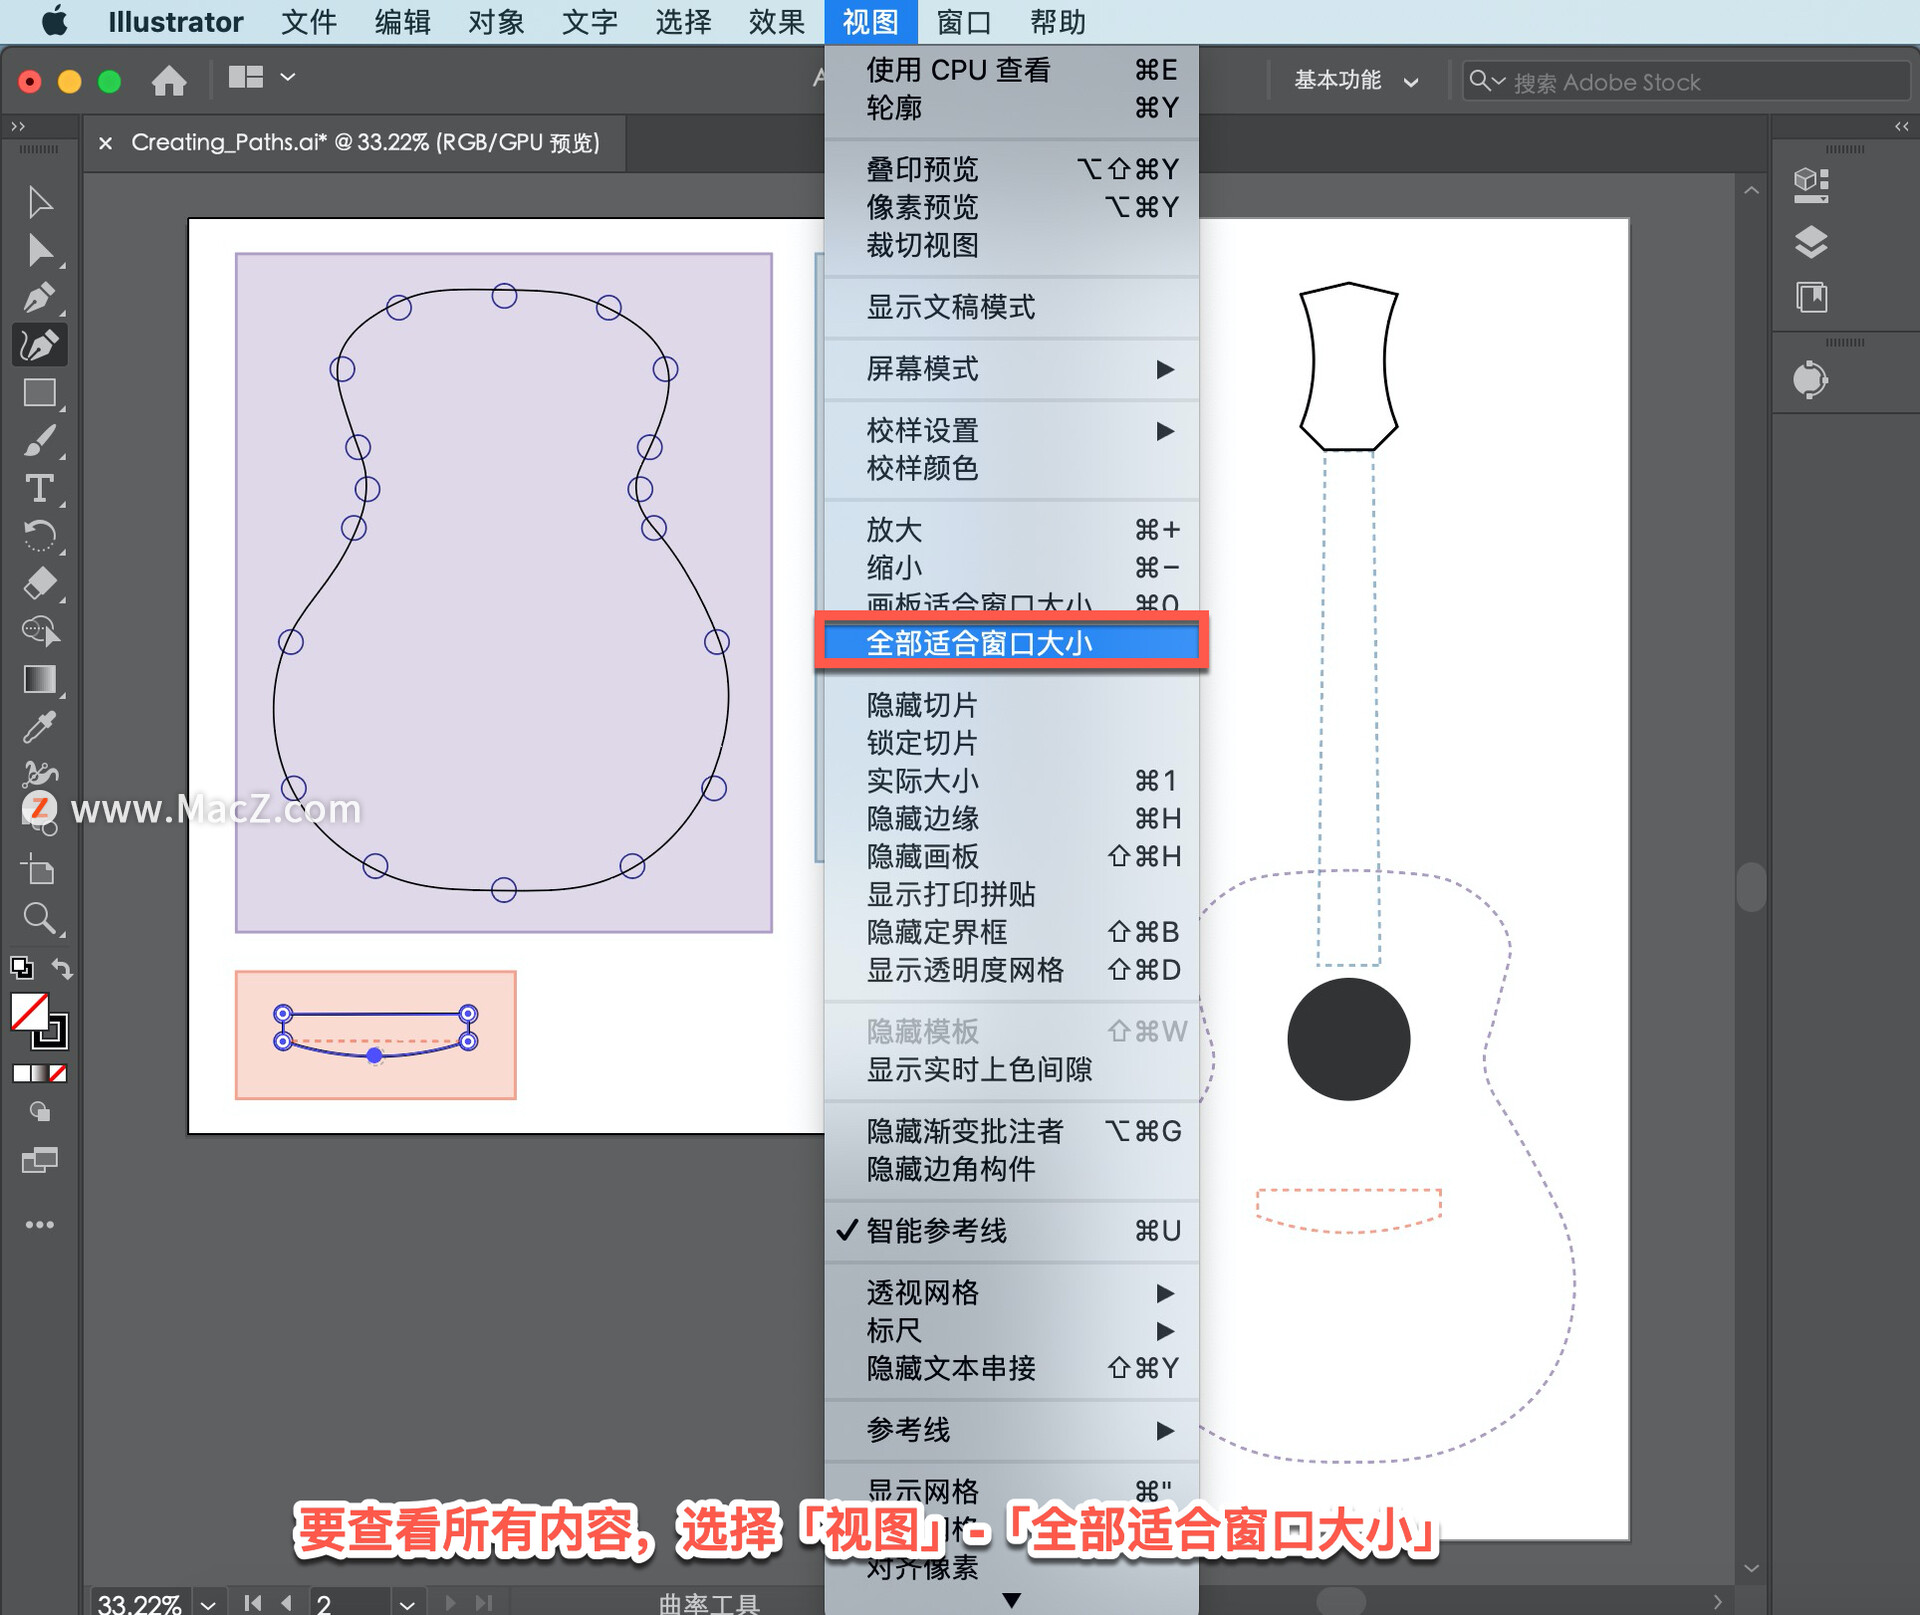Swap fill and stroke colors
The image size is (1920, 1615).
tap(62, 968)
